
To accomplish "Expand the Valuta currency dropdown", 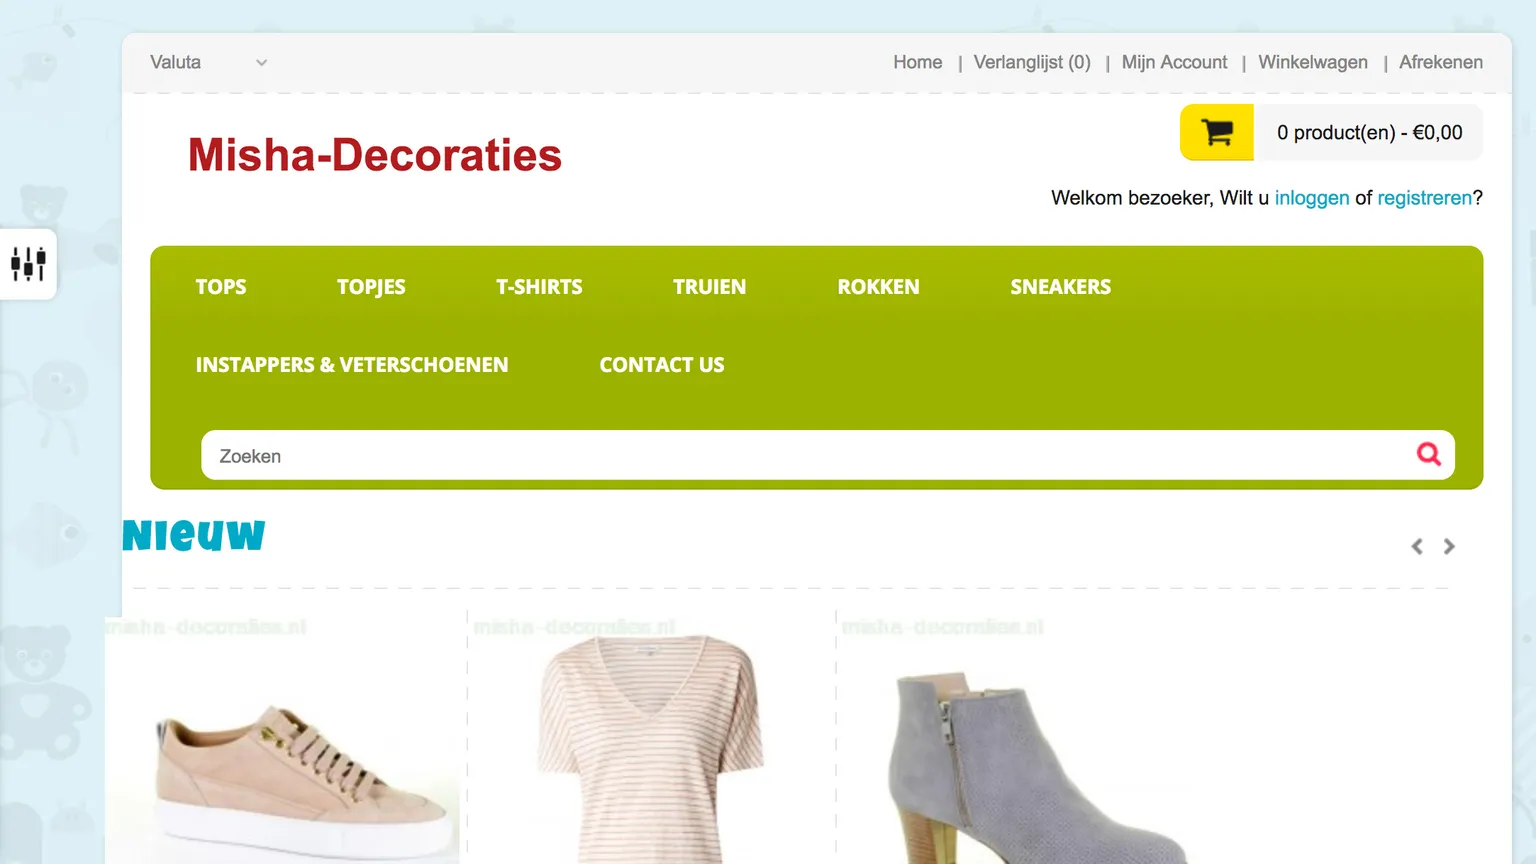I will pyautogui.click(x=208, y=62).
